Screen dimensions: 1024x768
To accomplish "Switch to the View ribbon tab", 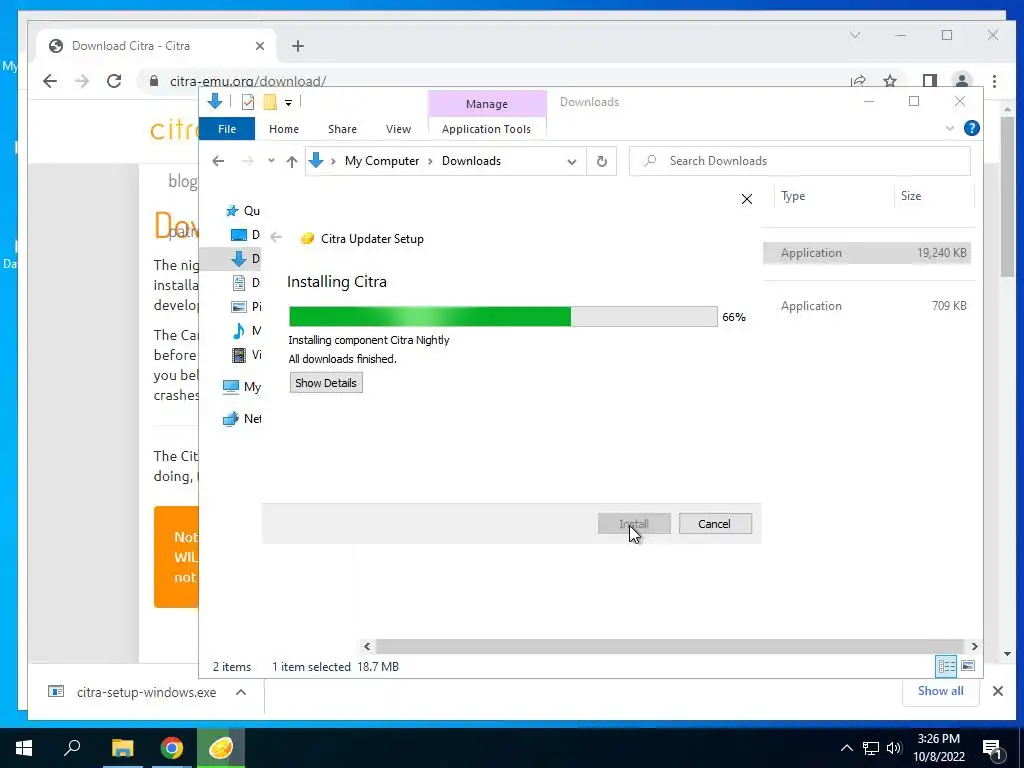I will coord(398,129).
